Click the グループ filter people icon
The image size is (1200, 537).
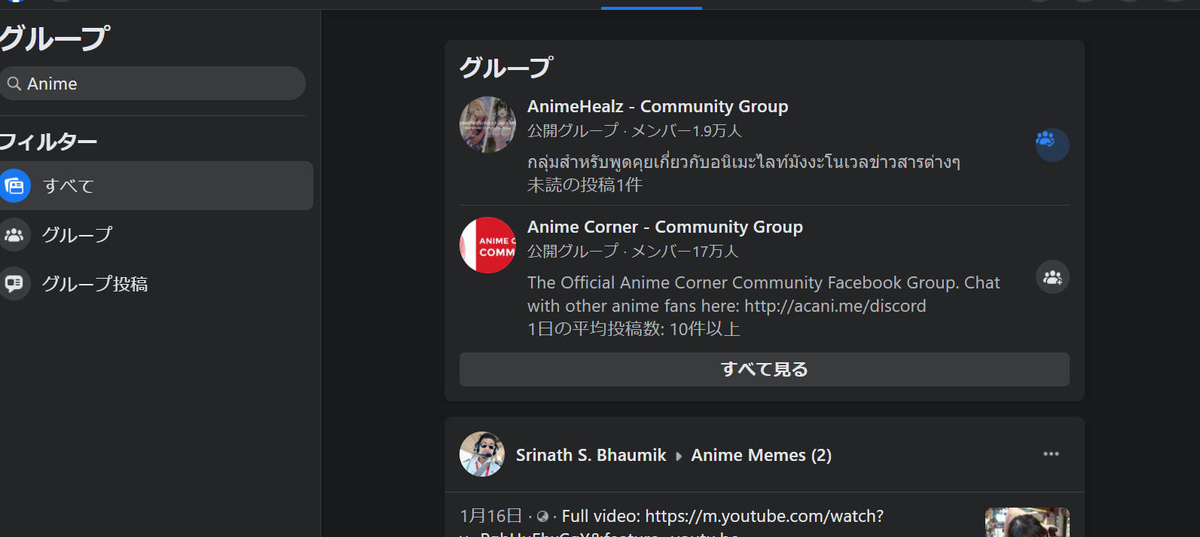[x=15, y=235]
